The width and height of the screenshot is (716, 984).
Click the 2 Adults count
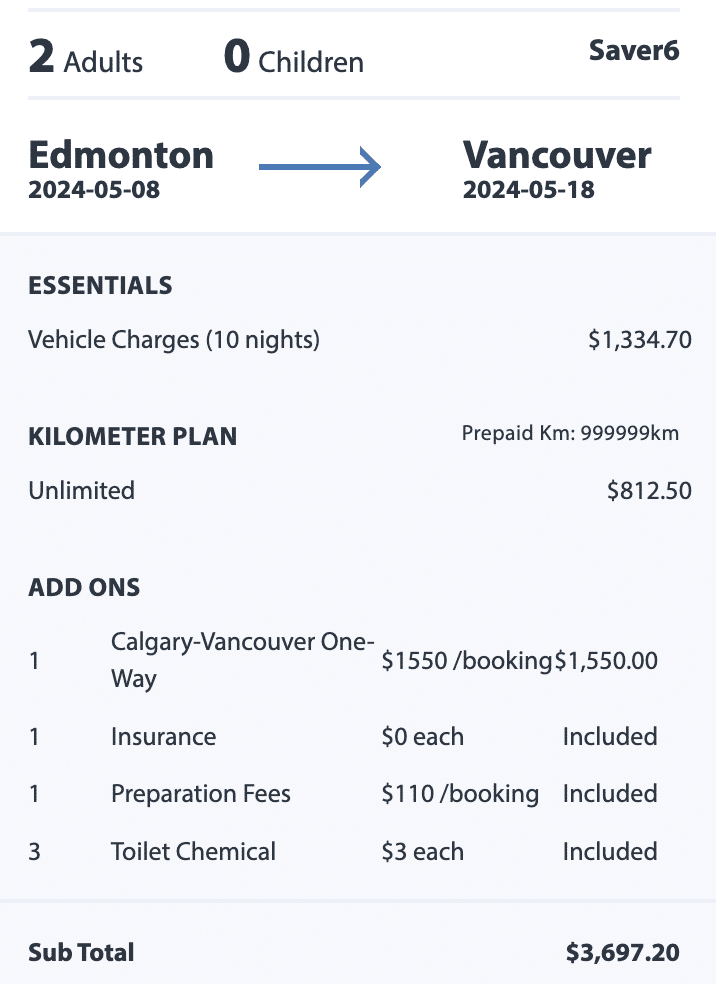[x=86, y=59]
